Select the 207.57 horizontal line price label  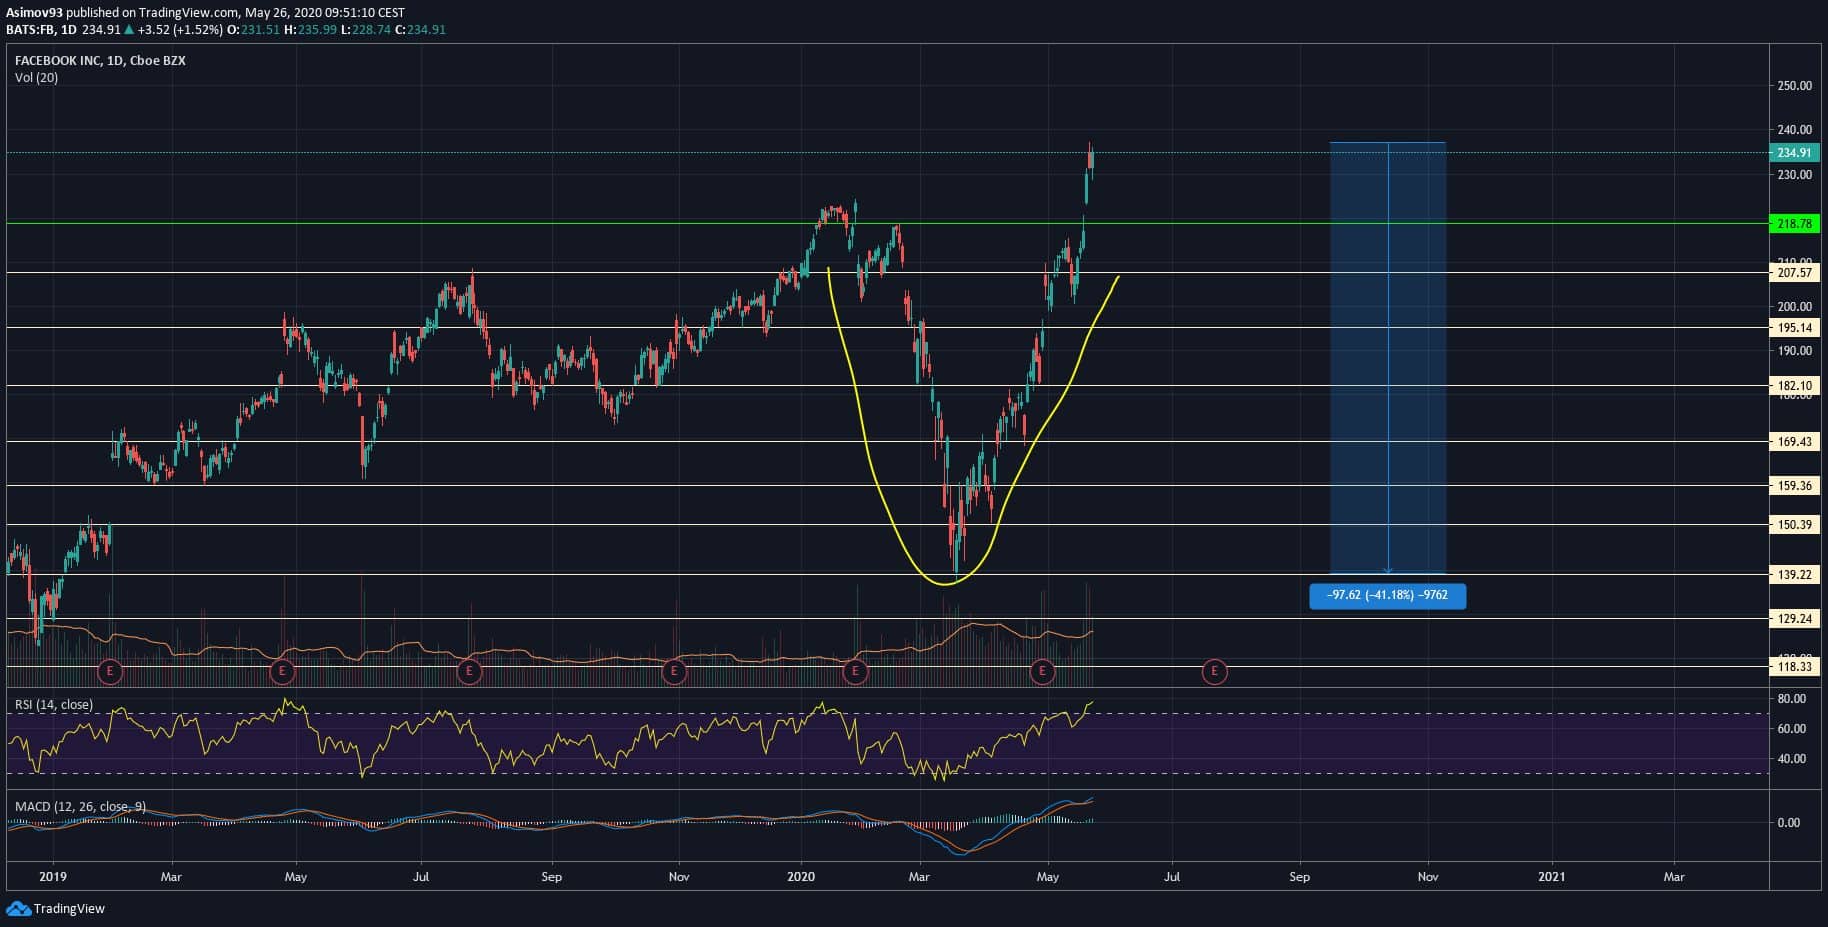(x=1794, y=272)
